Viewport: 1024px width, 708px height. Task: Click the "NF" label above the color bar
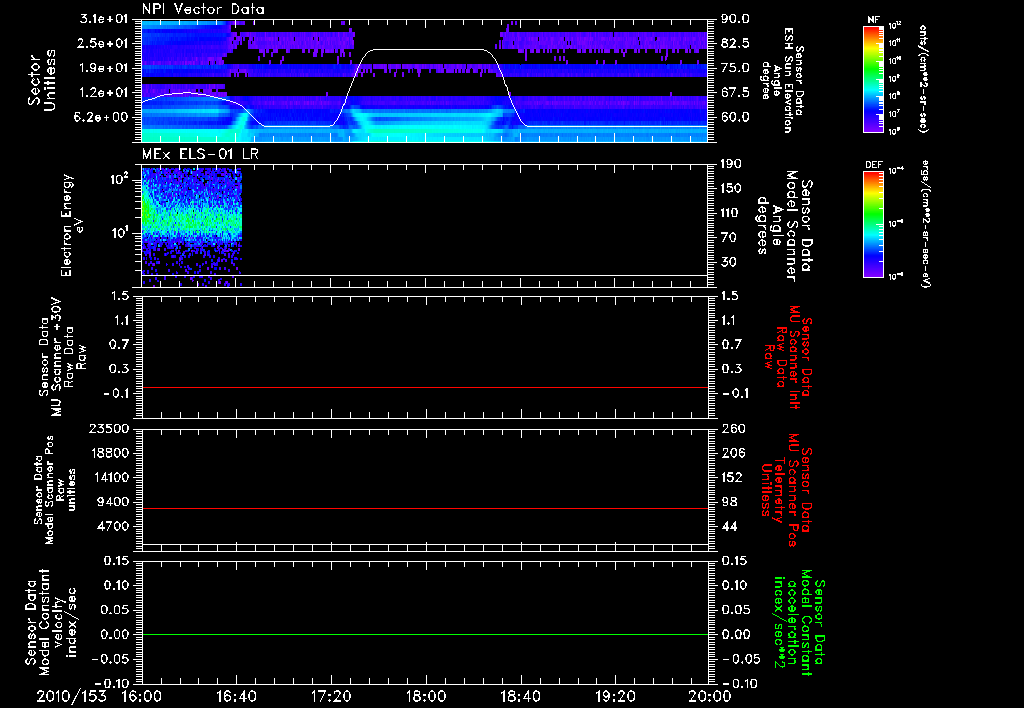click(874, 20)
